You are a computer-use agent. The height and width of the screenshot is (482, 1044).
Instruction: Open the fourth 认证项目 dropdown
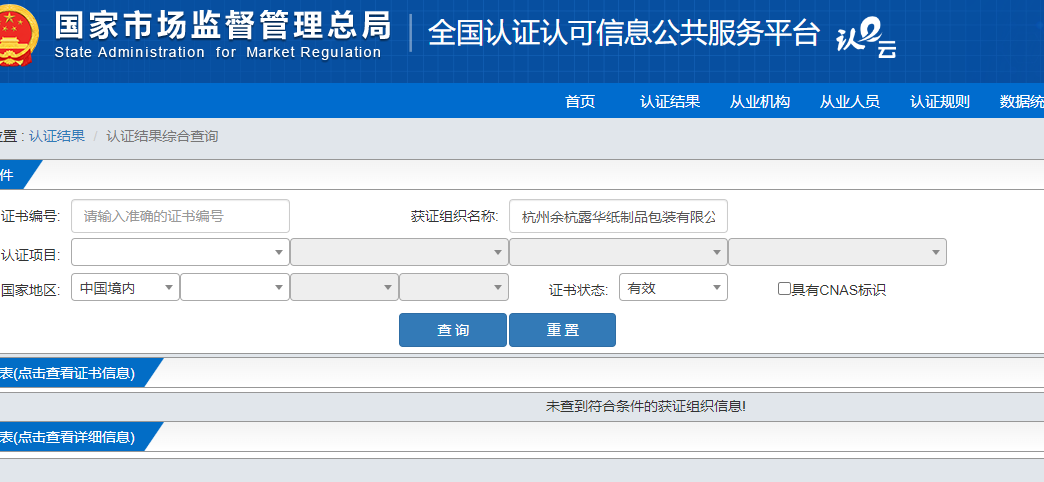838,252
